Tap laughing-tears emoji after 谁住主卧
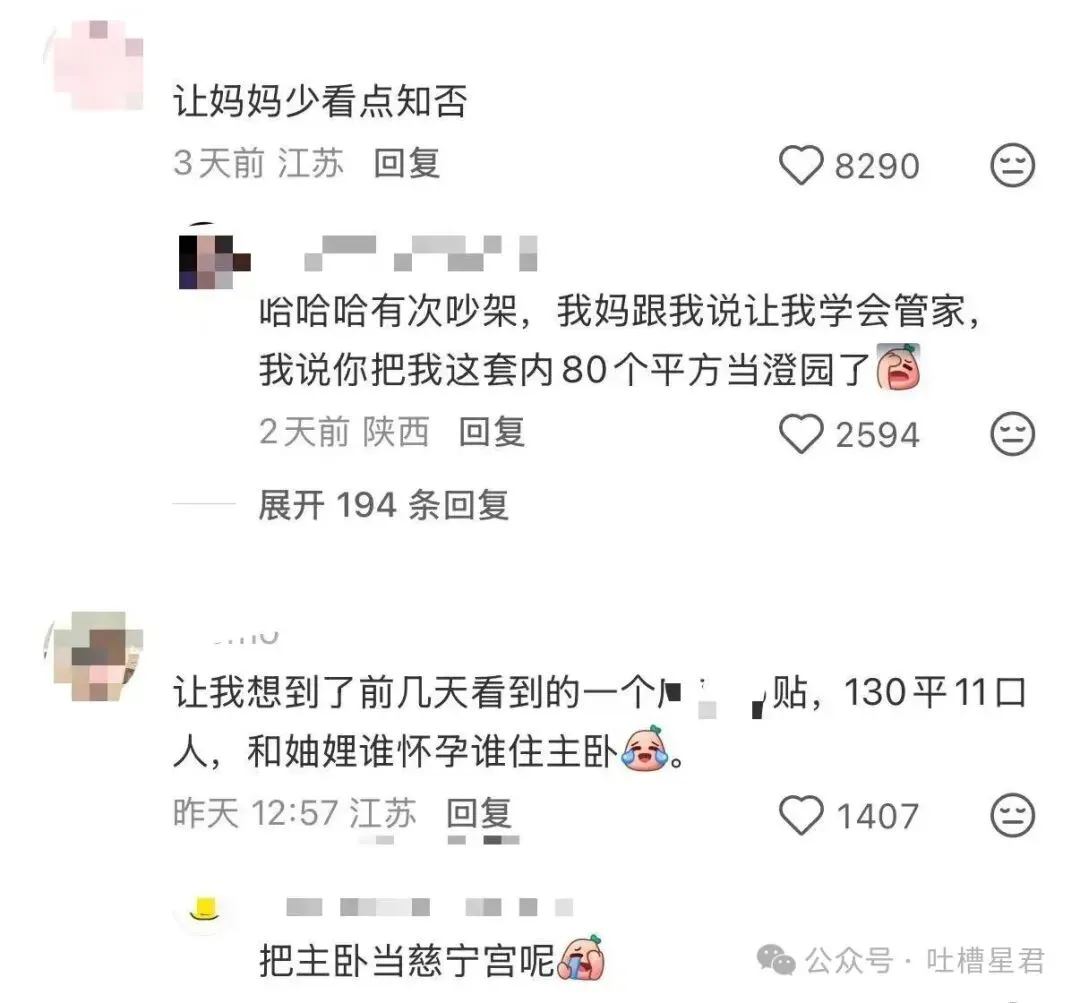 [x=645, y=749]
